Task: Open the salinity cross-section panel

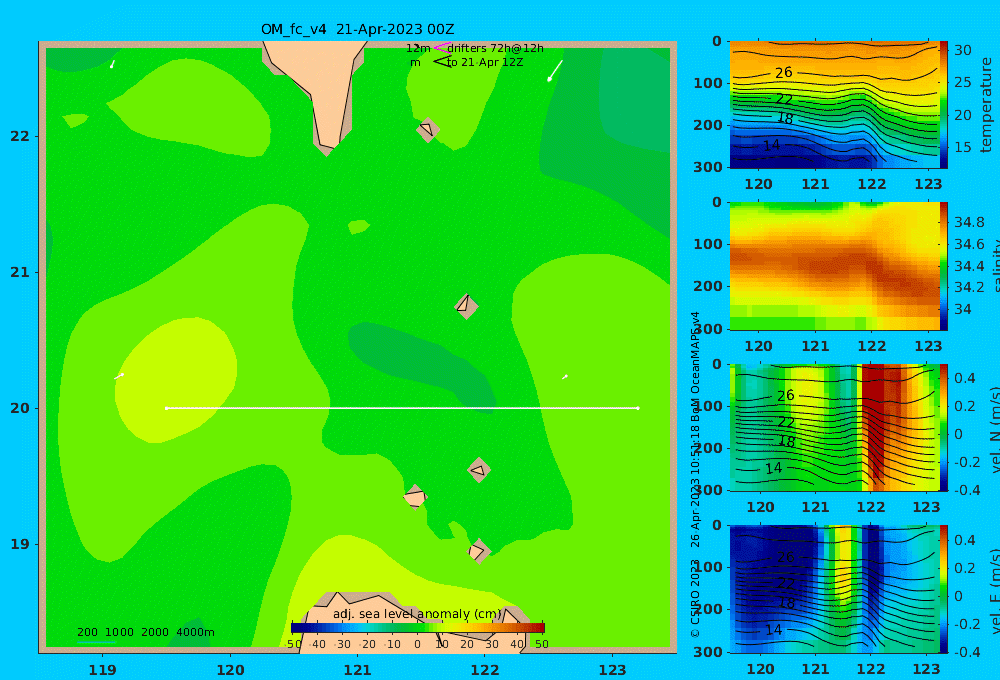Action: click(834, 266)
